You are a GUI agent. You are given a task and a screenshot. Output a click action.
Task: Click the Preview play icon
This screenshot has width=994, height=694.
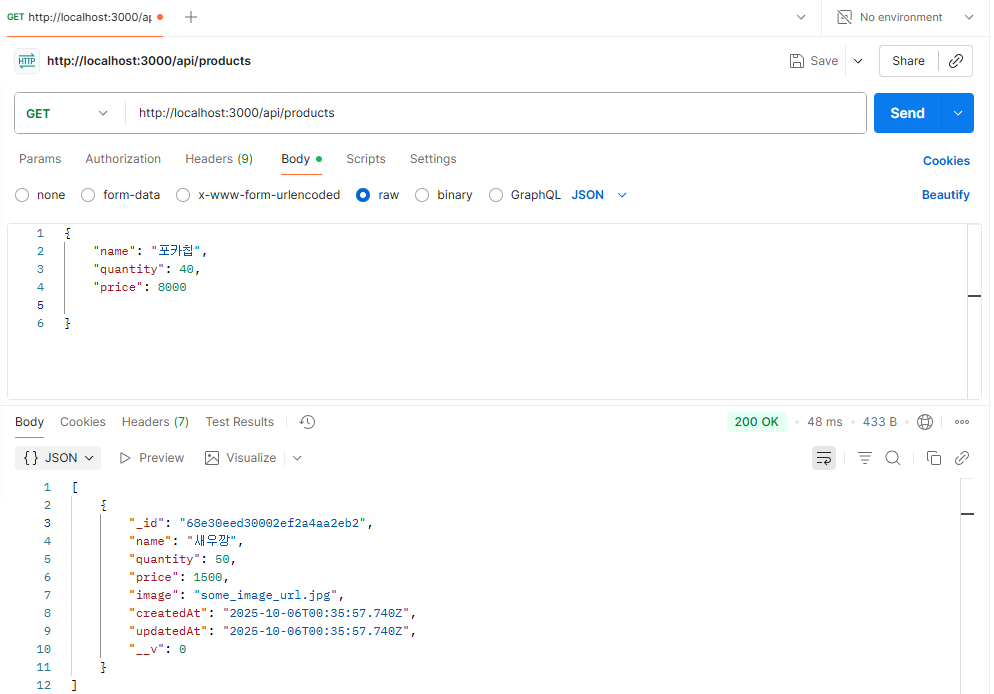[x=125, y=458]
